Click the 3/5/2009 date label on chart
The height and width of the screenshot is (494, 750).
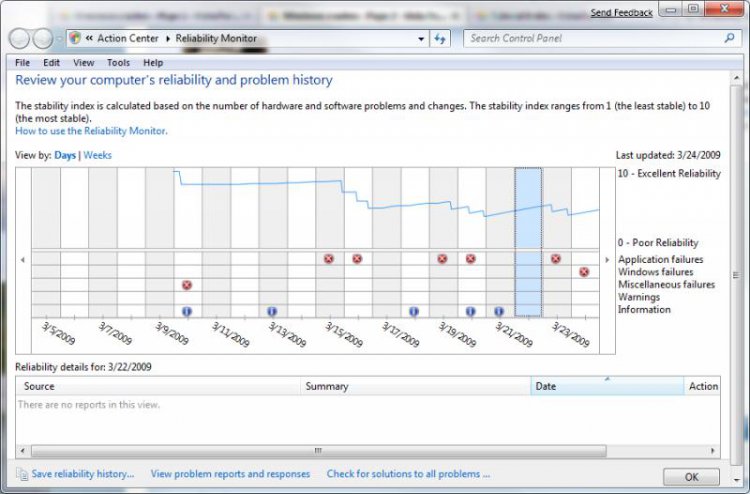click(58, 333)
